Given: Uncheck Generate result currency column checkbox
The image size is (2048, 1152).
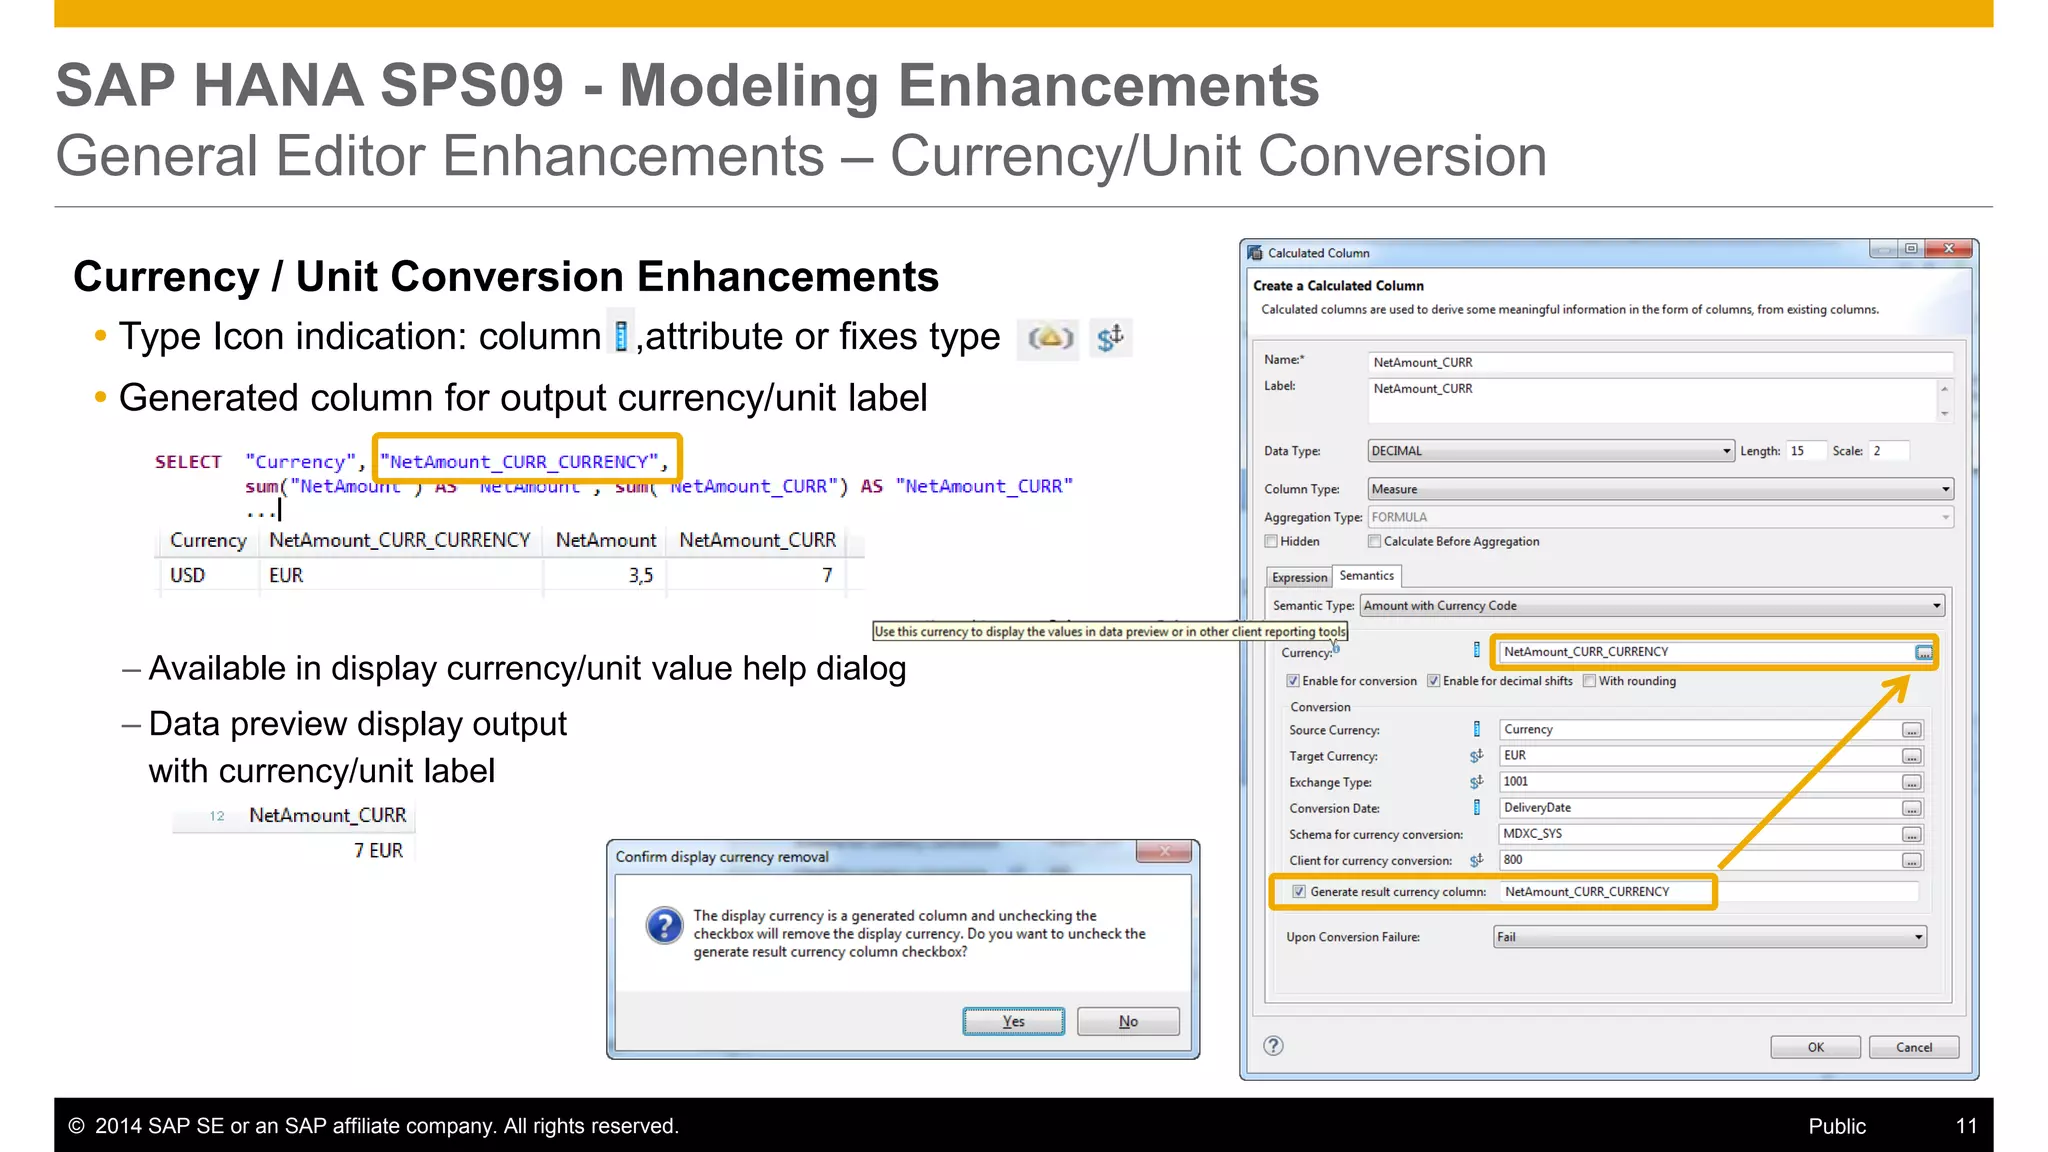Looking at the screenshot, I should 1299,891.
